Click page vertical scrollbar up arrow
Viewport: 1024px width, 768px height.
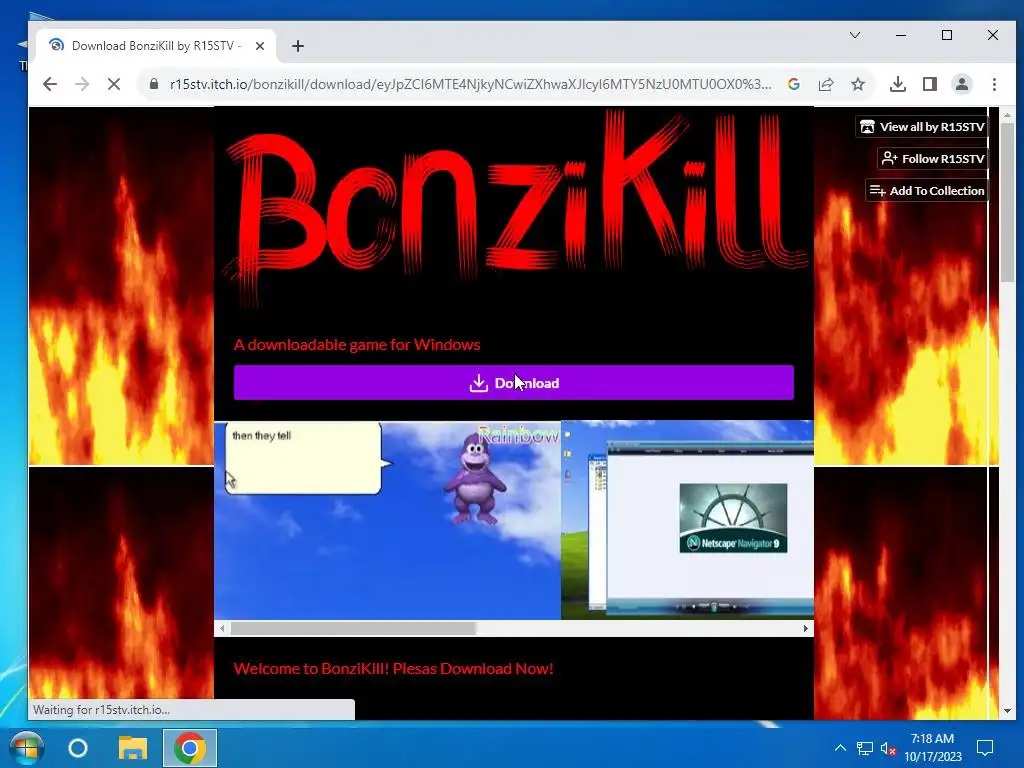(x=1007, y=116)
